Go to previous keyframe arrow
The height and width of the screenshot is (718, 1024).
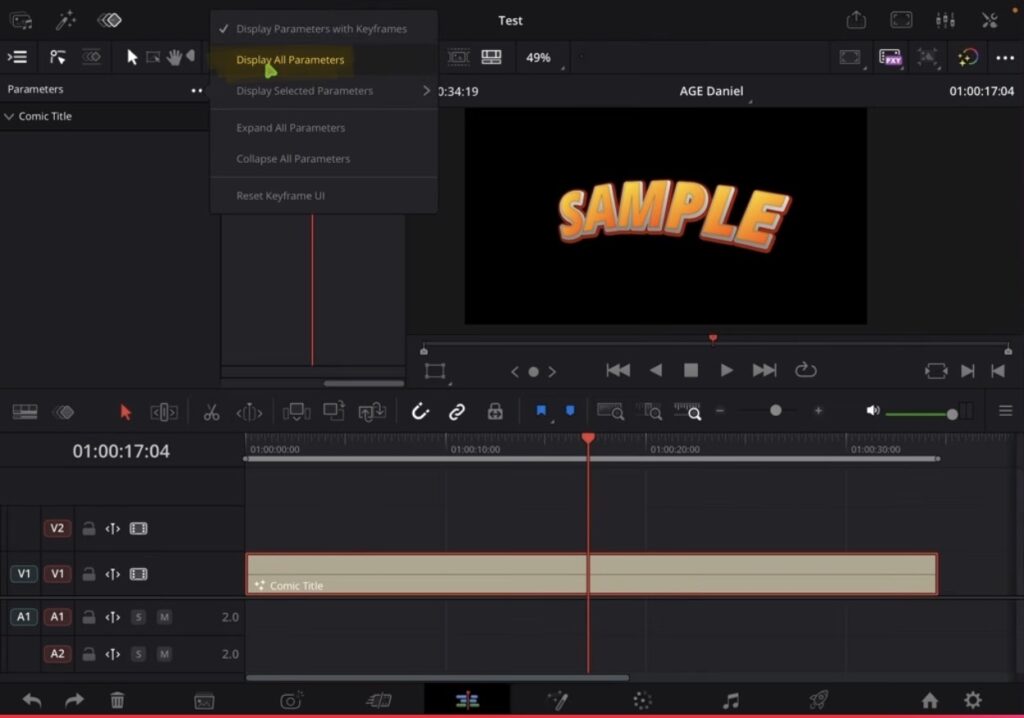pyautogui.click(x=515, y=372)
